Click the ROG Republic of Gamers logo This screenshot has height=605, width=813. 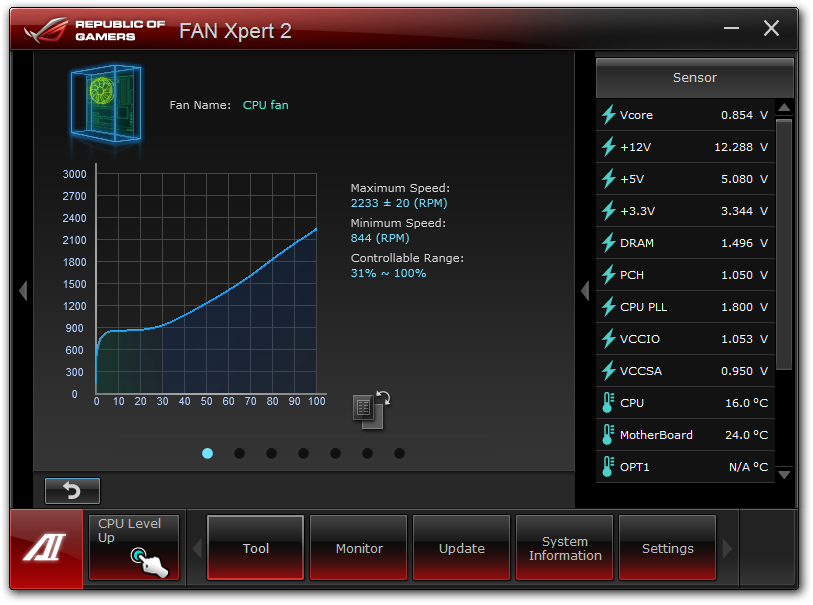coord(94,30)
